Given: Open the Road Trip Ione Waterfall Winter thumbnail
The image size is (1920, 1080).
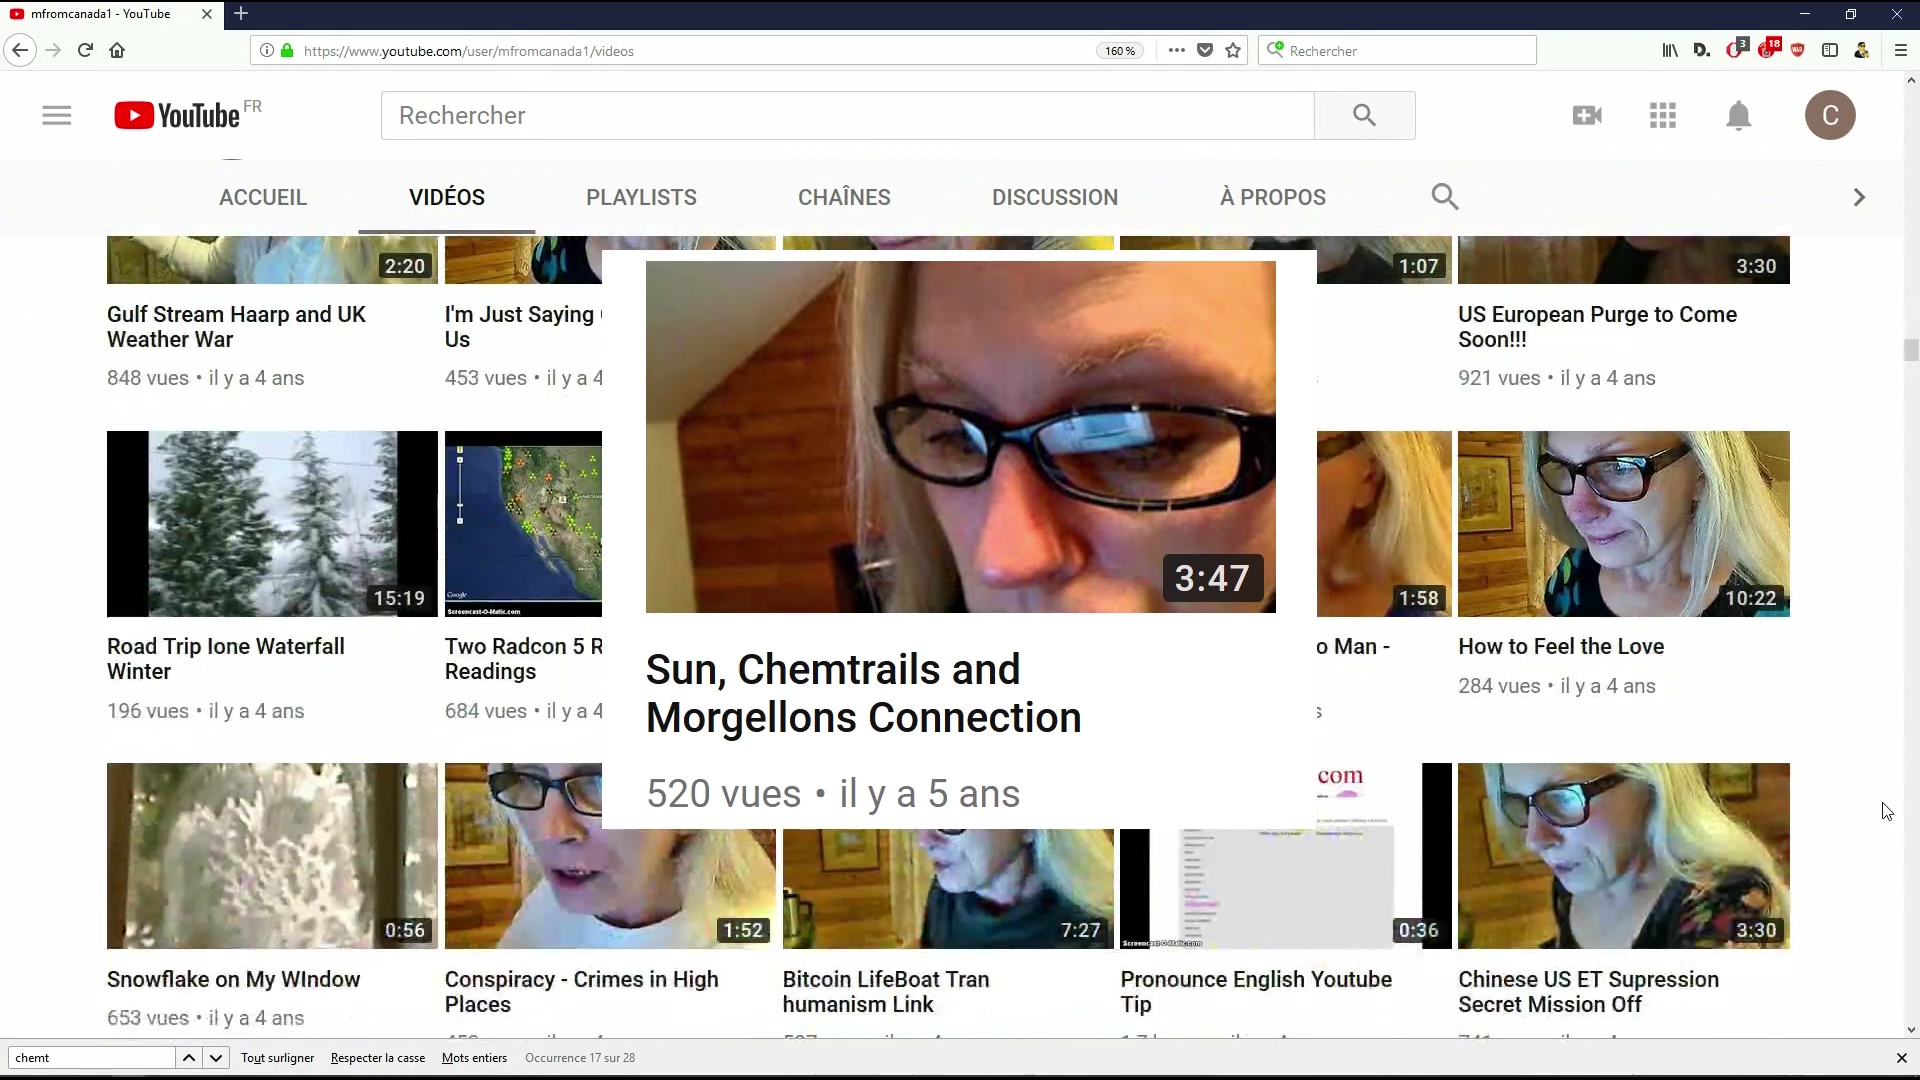Looking at the screenshot, I should point(272,524).
